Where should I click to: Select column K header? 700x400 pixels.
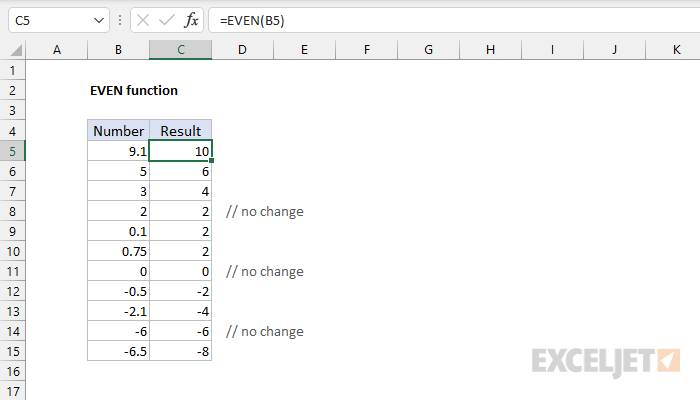[673, 50]
